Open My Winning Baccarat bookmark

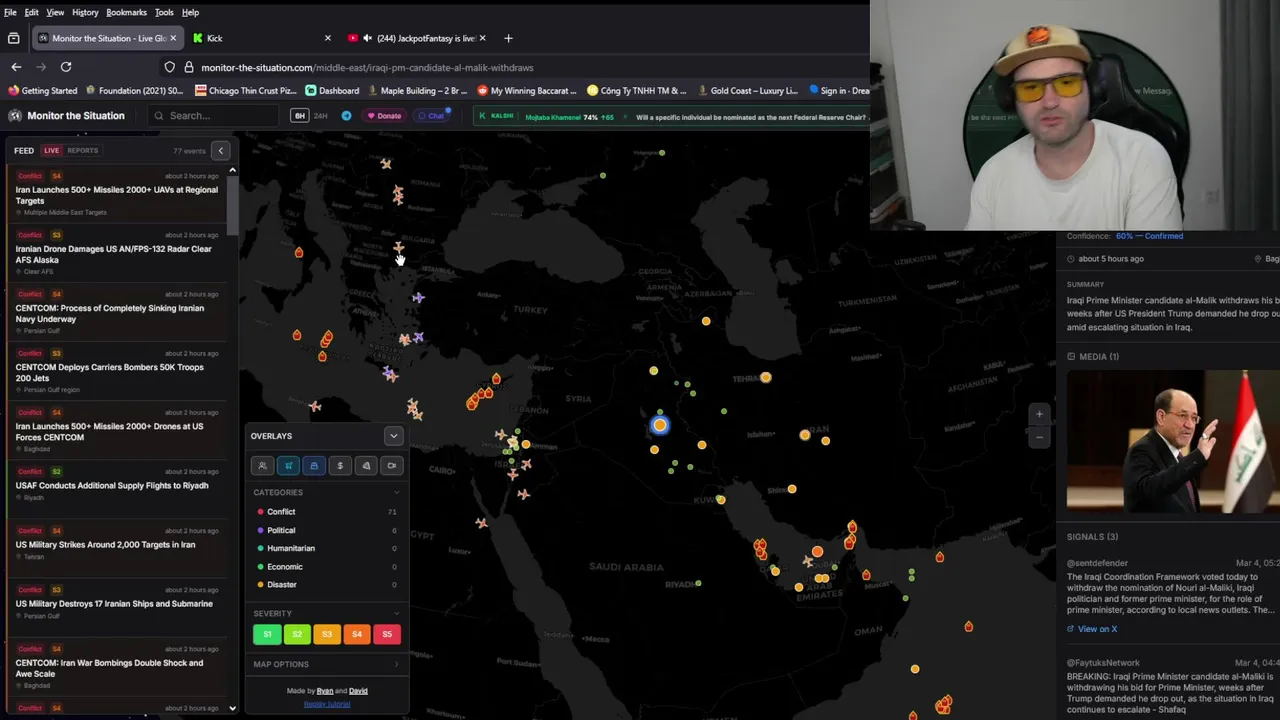[527, 90]
